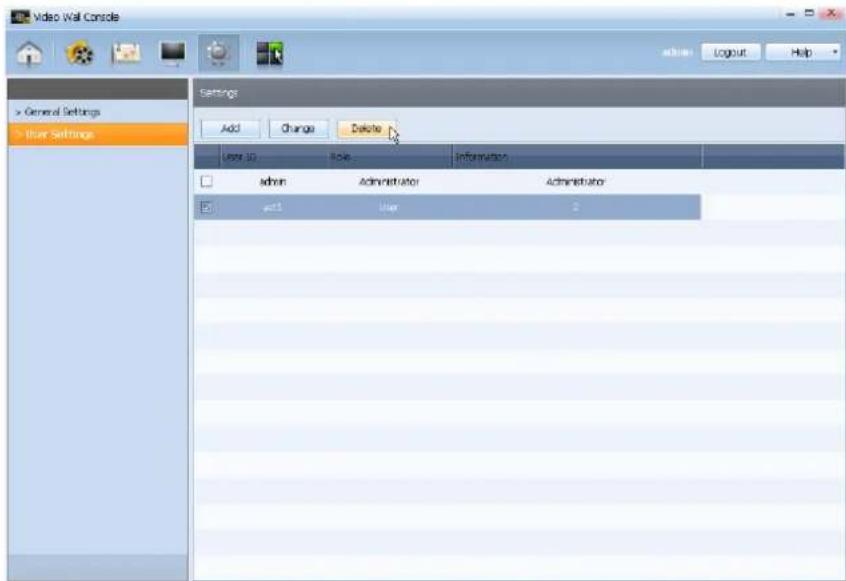Screen dimensions: 846x581
Task: Minimize the Video Wall Console window
Action: click(791, 15)
